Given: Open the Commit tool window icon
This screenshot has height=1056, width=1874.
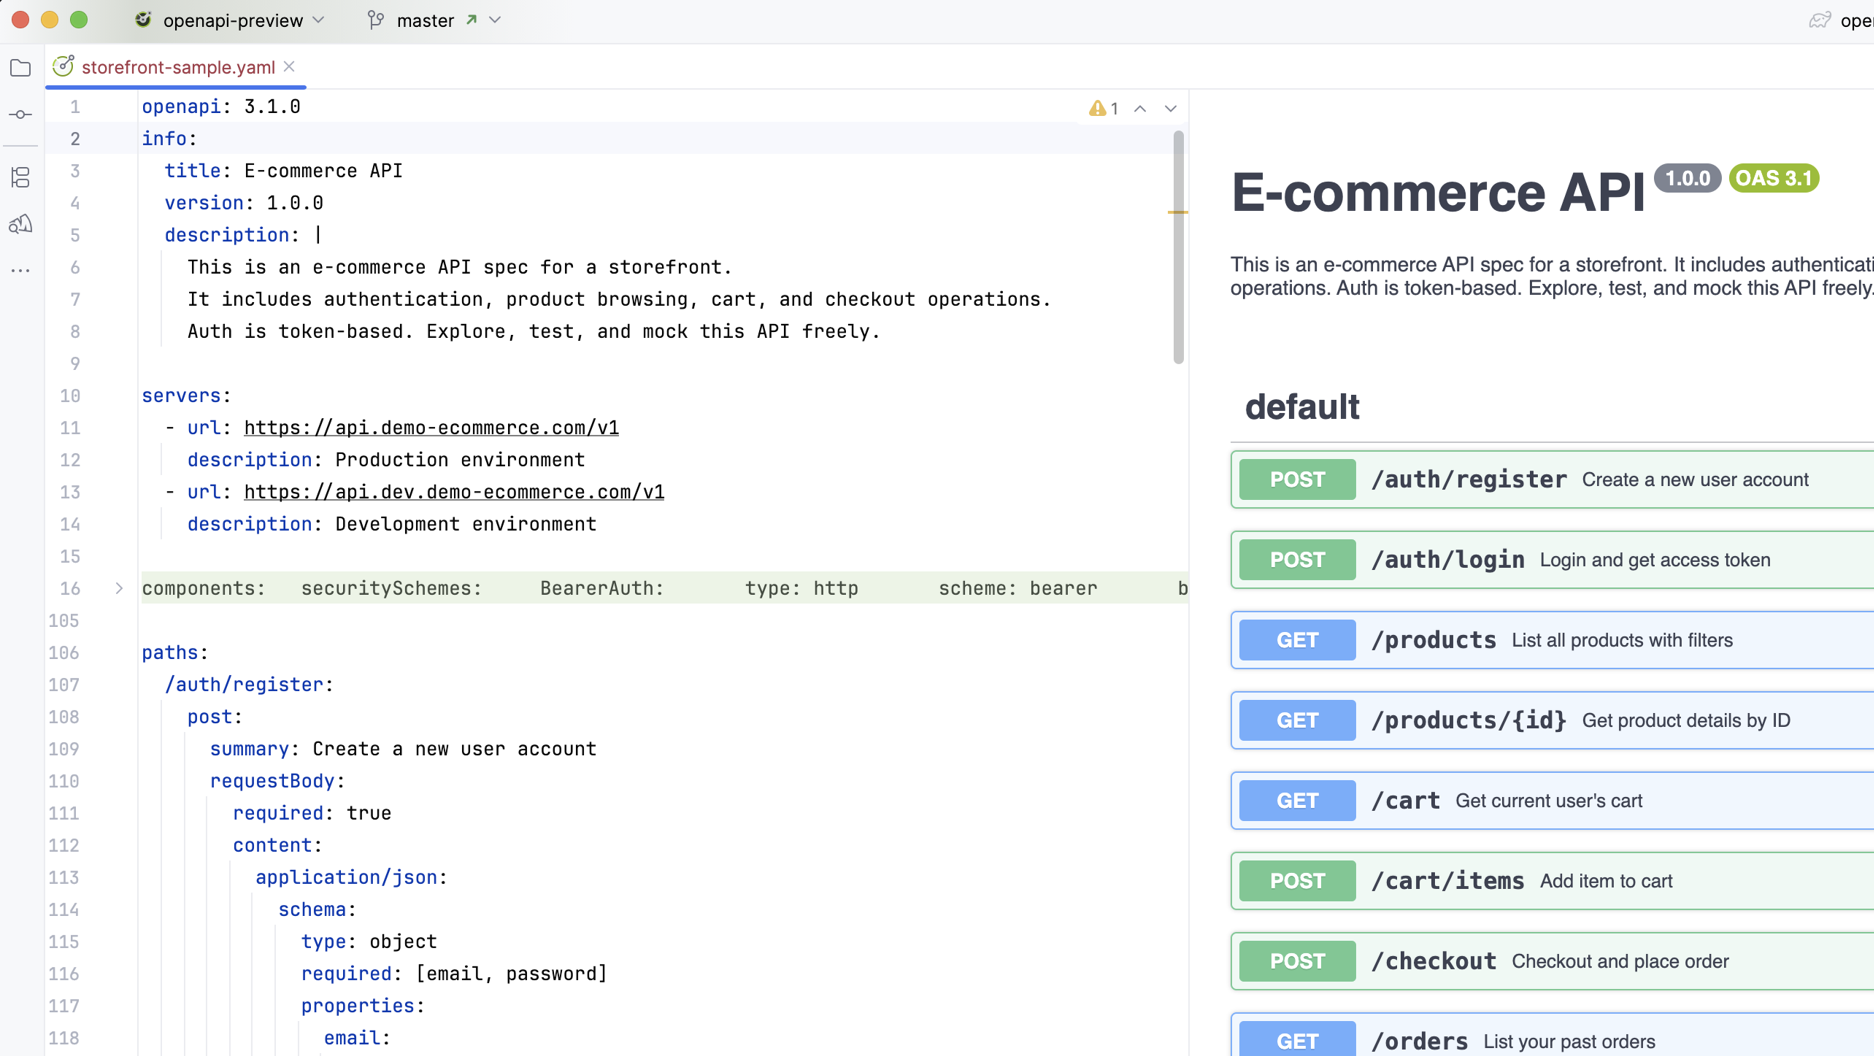Looking at the screenshot, I should click(20, 115).
